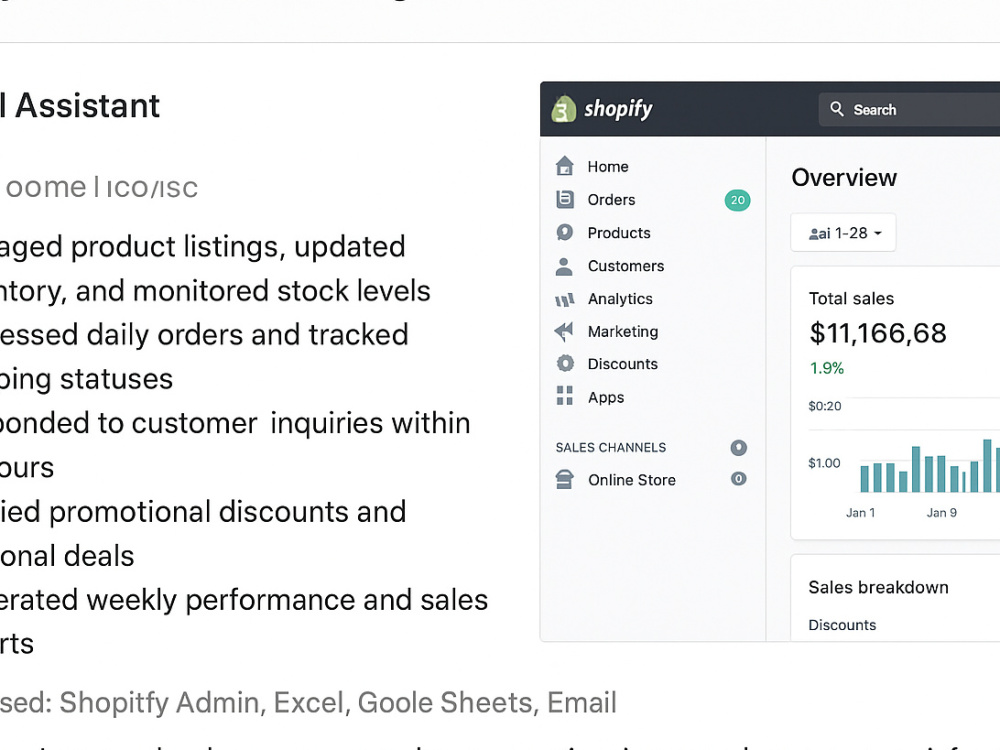Click the Orders count badge 20

click(x=737, y=200)
